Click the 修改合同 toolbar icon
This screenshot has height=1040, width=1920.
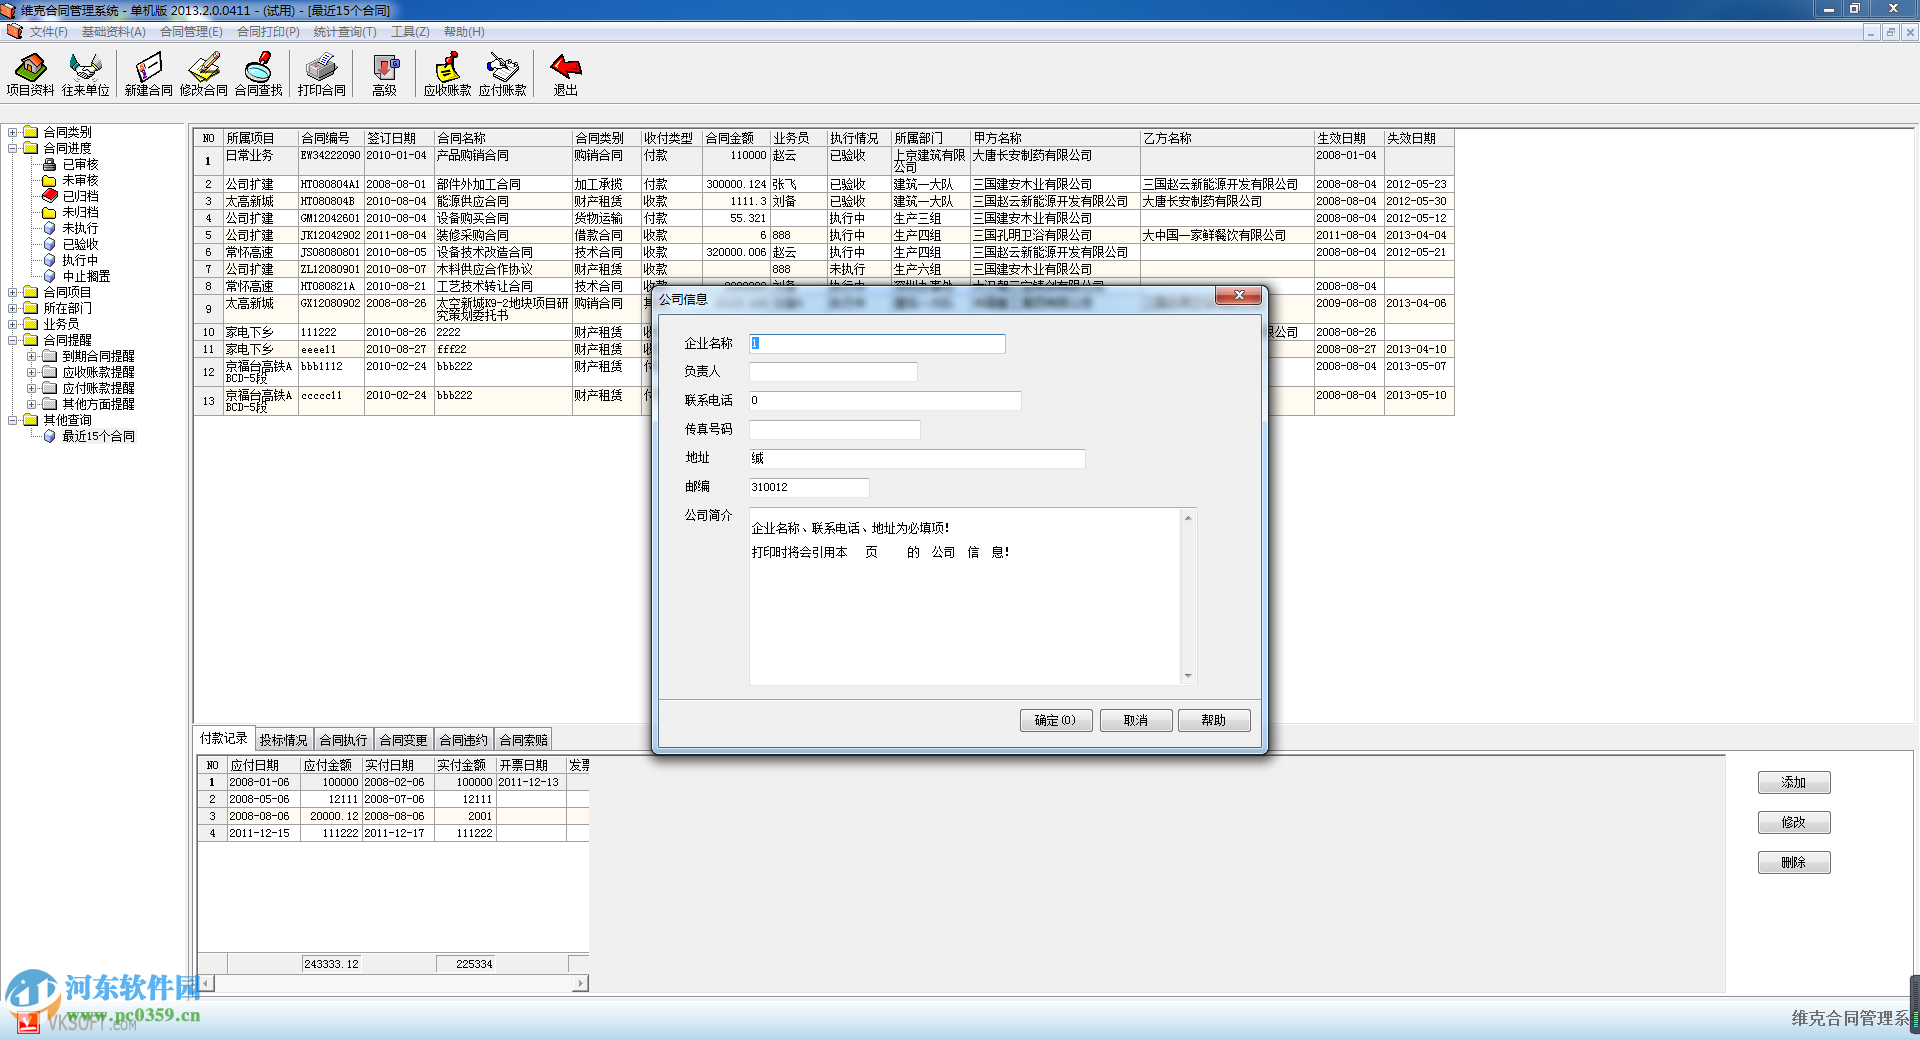click(204, 74)
